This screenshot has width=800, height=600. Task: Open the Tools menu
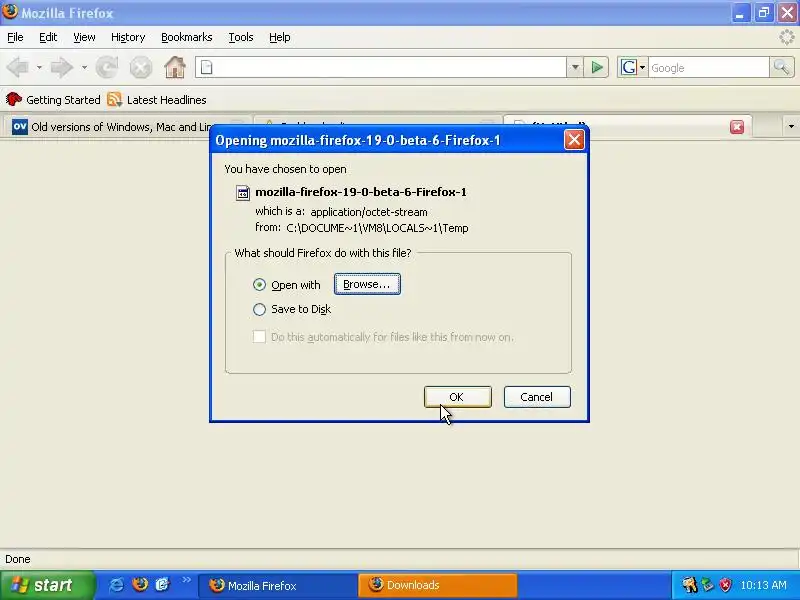click(x=241, y=37)
